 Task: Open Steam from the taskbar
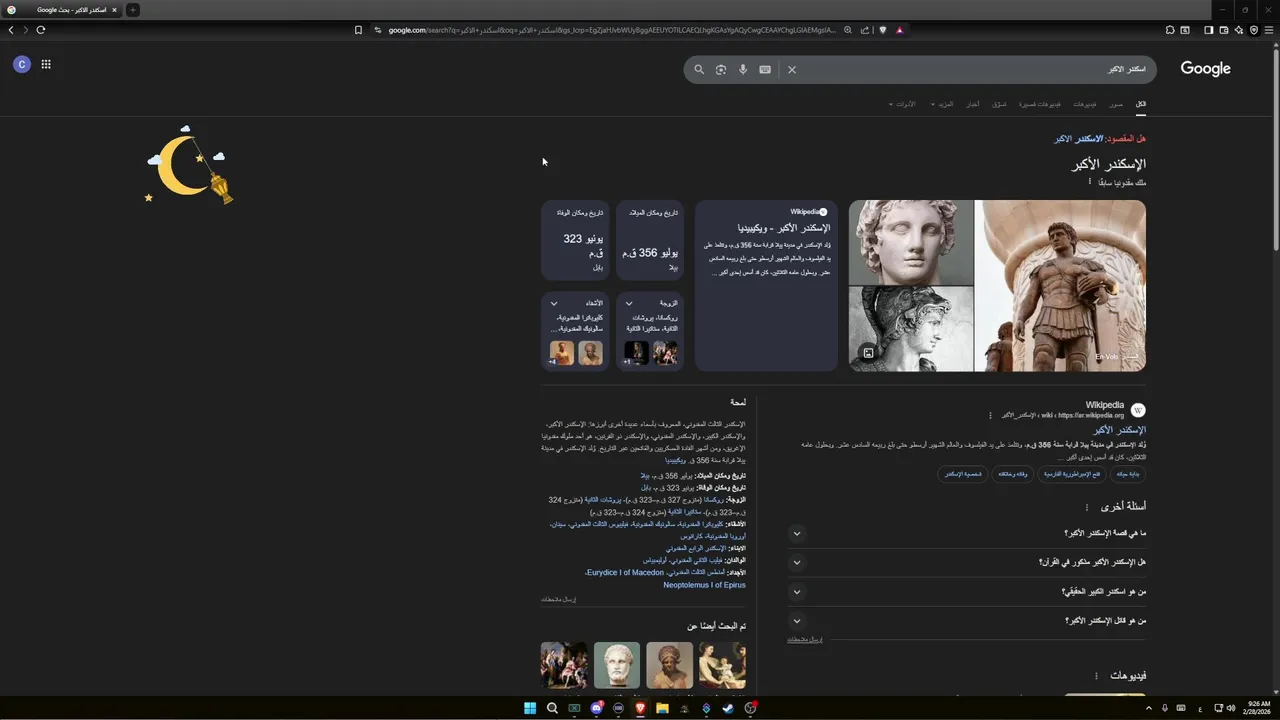(x=728, y=708)
